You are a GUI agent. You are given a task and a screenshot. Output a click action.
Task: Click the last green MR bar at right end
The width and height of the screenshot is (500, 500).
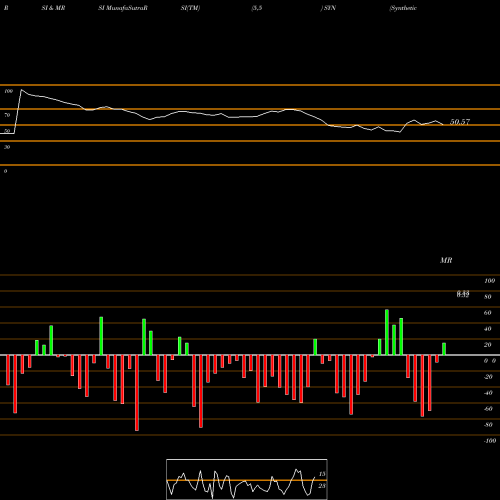(444, 349)
